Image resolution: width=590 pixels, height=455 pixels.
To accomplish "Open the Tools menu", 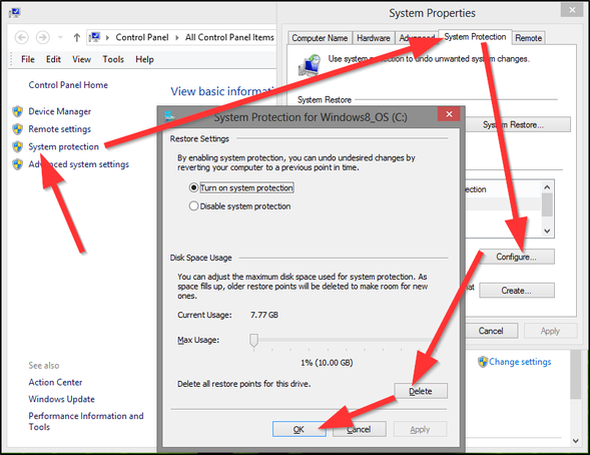I will coord(113,59).
